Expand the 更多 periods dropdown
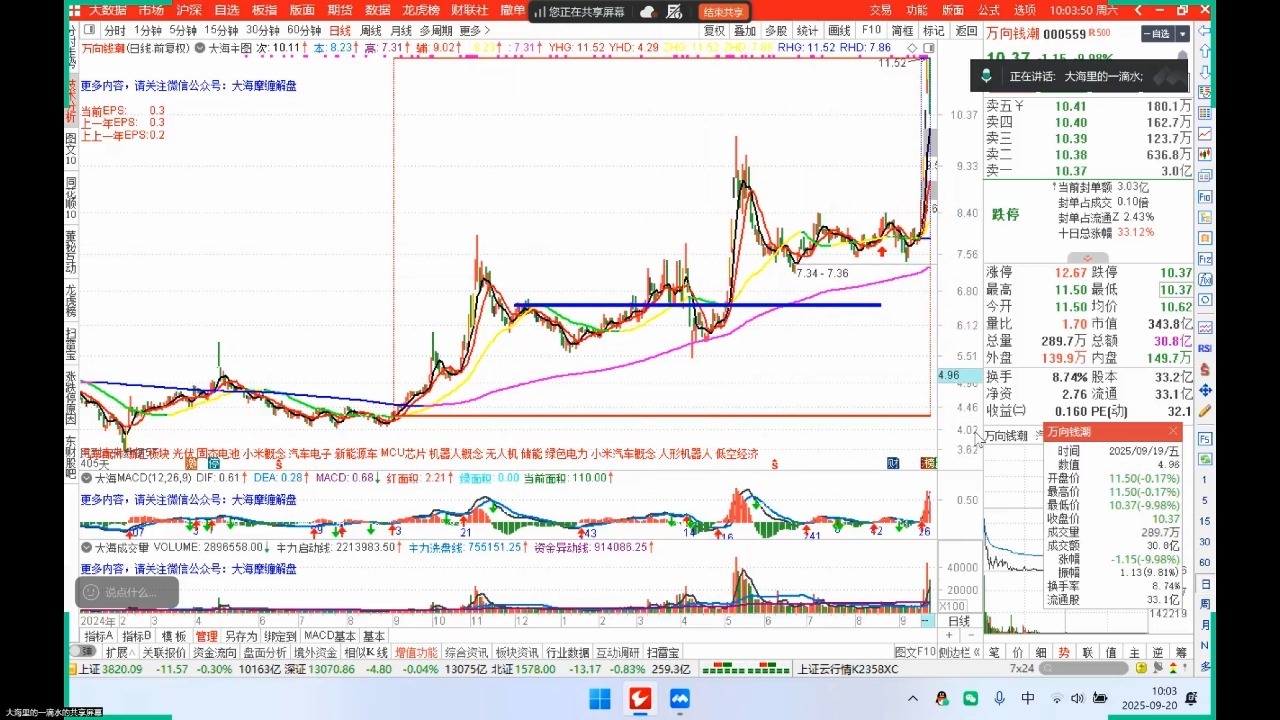 pyautogui.click(x=474, y=31)
